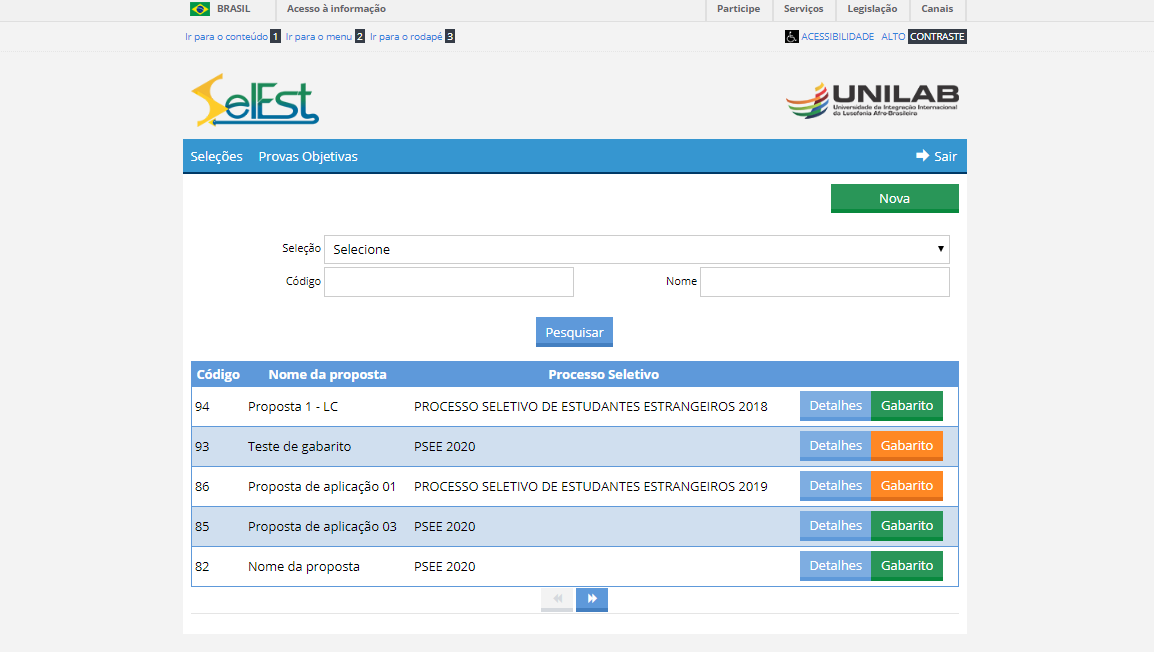Focus the Código input field
The image size is (1154, 652).
pos(449,282)
